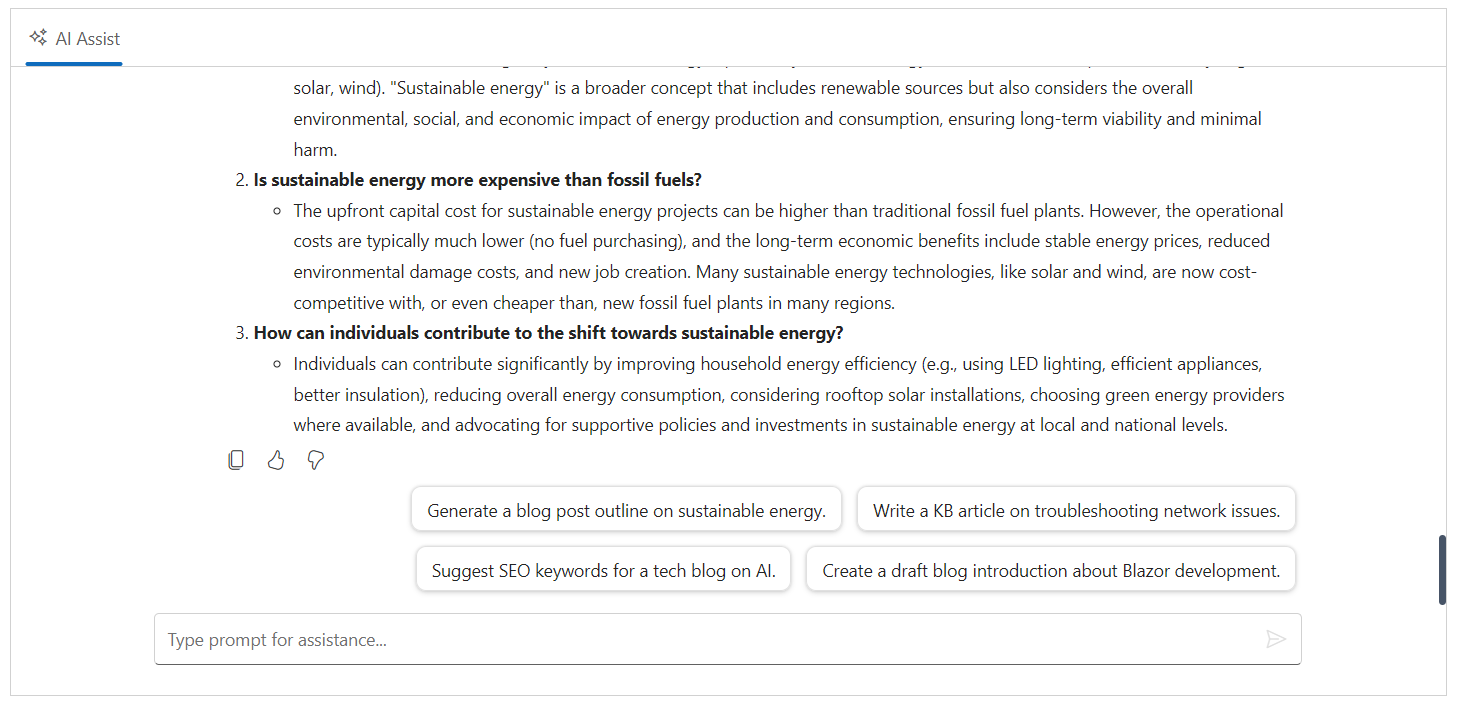Viewport: 1460px width, 714px height.
Task: Copy the AI response to clipboard
Action: (236, 460)
